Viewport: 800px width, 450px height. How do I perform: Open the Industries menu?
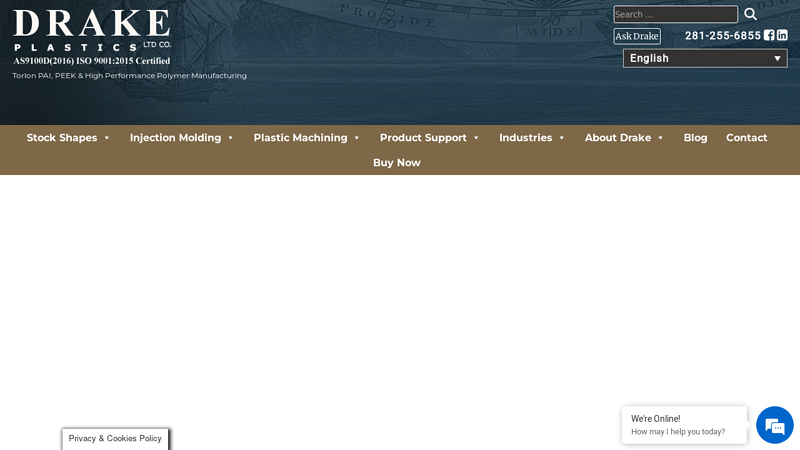coord(526,138)
